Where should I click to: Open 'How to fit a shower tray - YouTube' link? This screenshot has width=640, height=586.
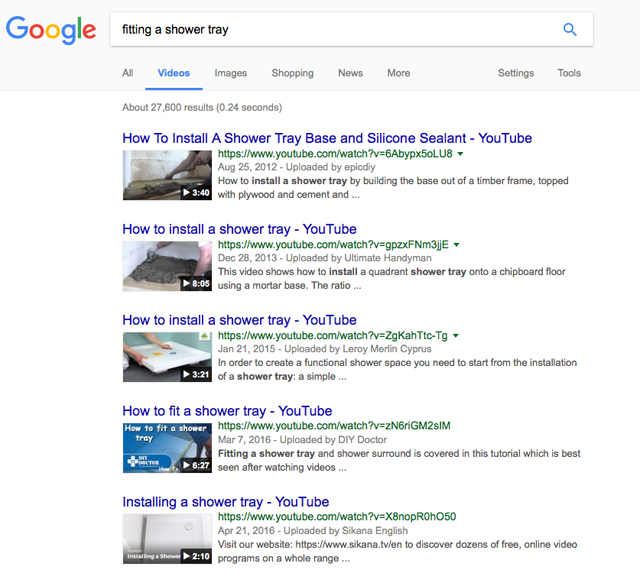[x=227, y=411]
